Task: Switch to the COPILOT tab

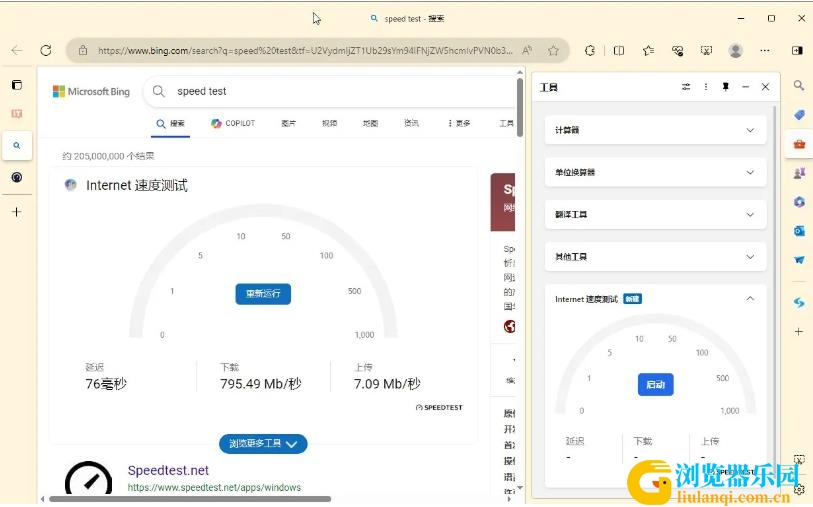Action: pos(233,123)
